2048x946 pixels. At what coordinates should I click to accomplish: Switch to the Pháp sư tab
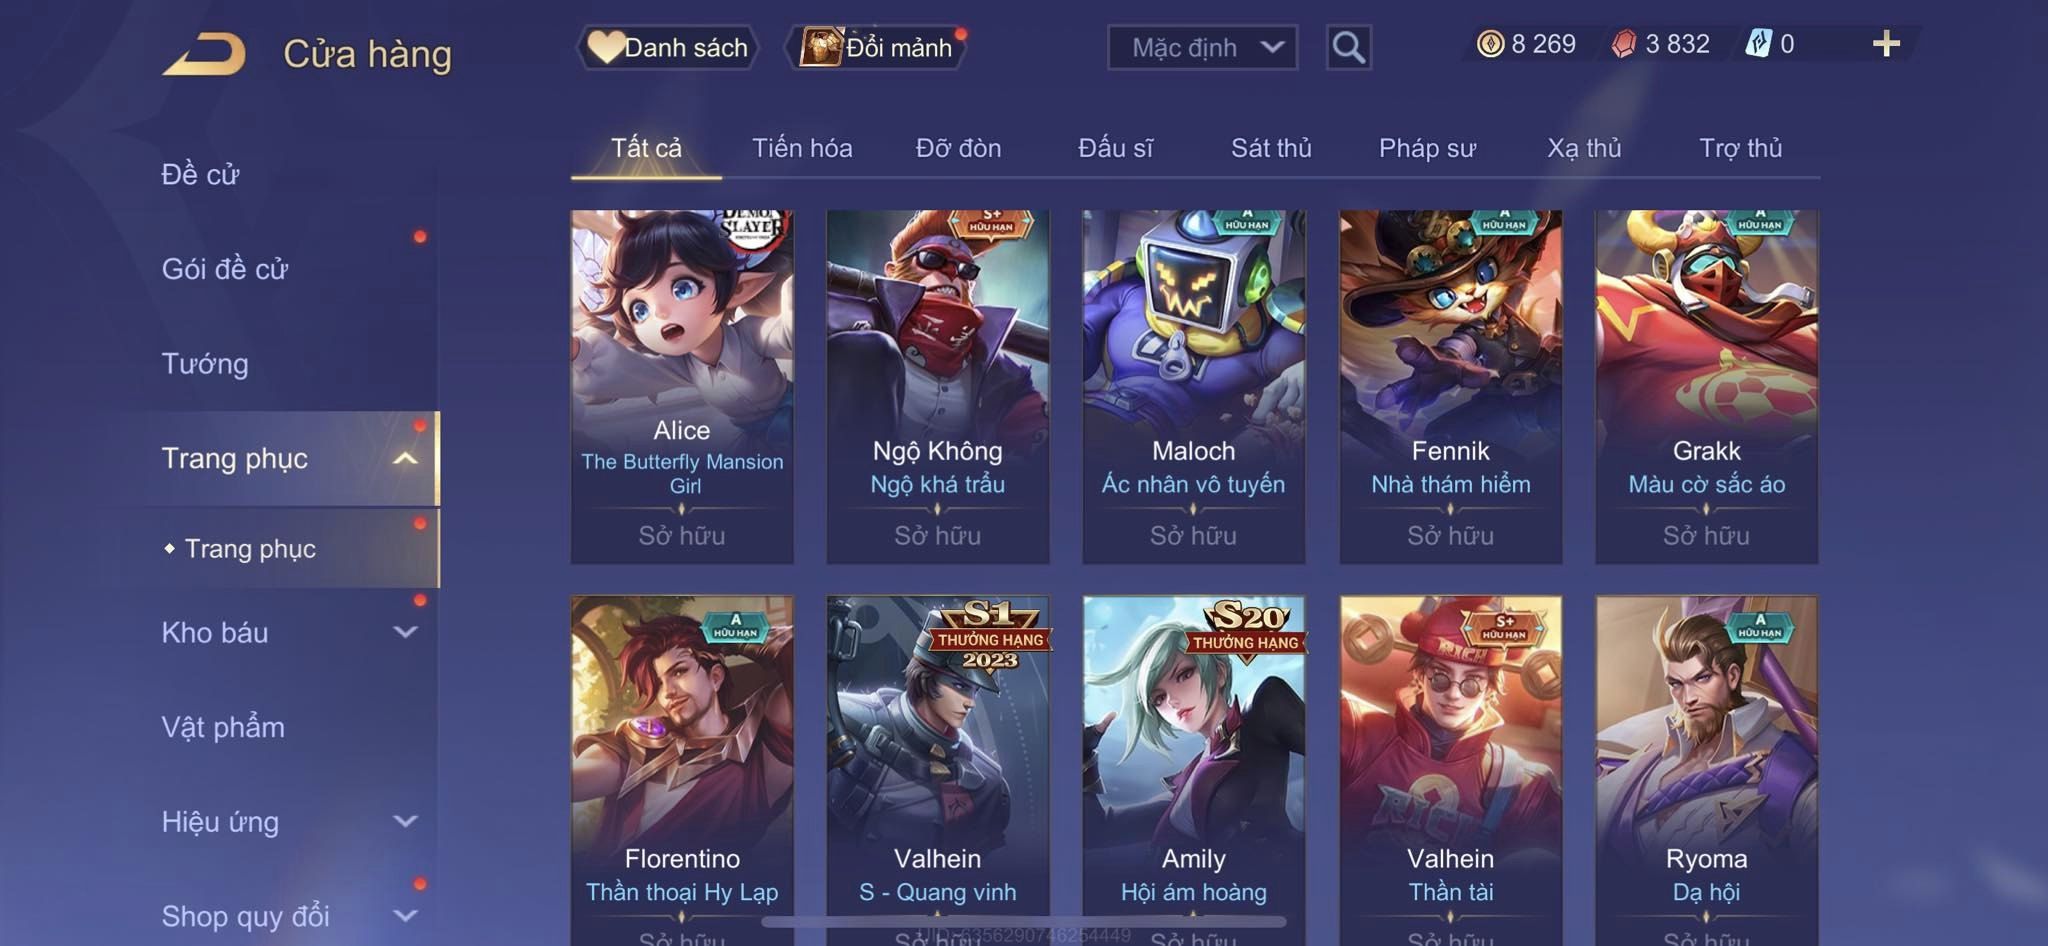pyautogui.click(x=1427, y=148)
